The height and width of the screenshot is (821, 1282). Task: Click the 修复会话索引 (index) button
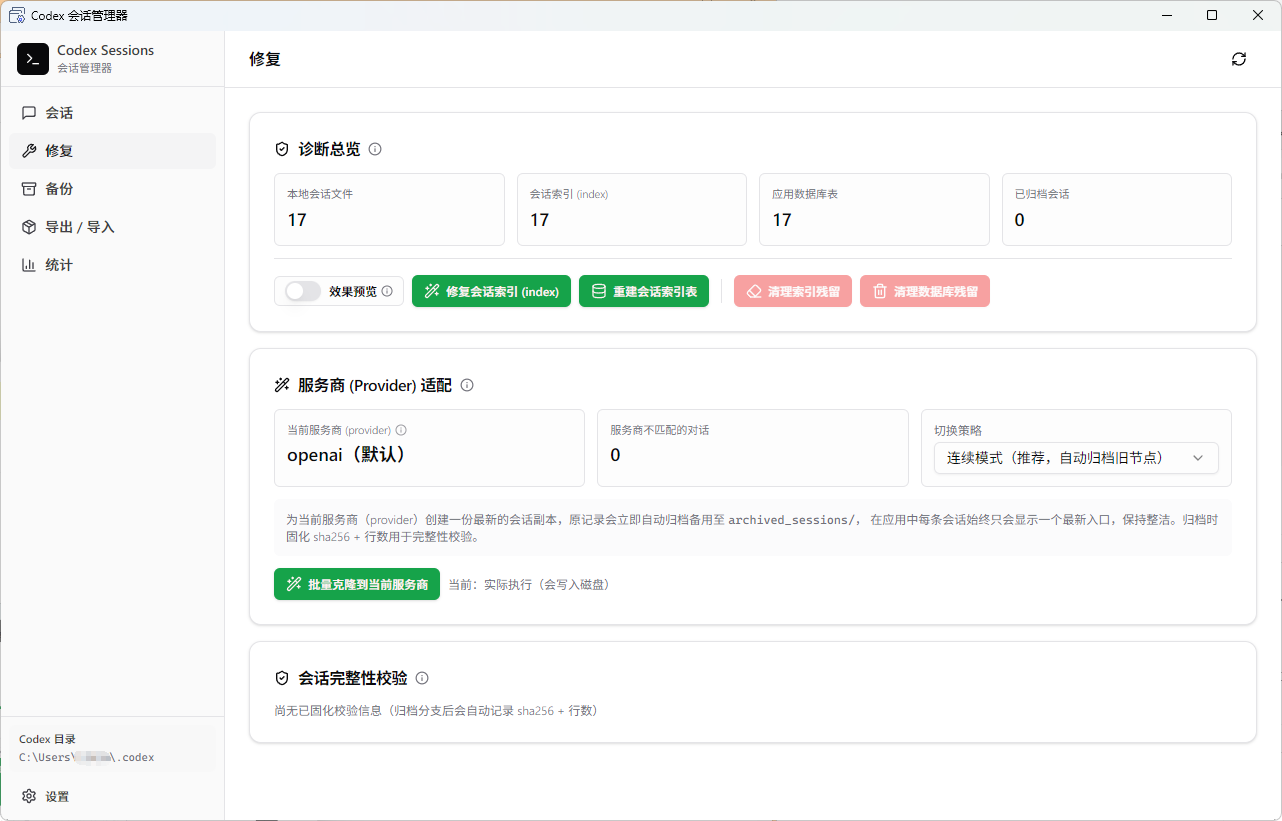pos(491,291)
